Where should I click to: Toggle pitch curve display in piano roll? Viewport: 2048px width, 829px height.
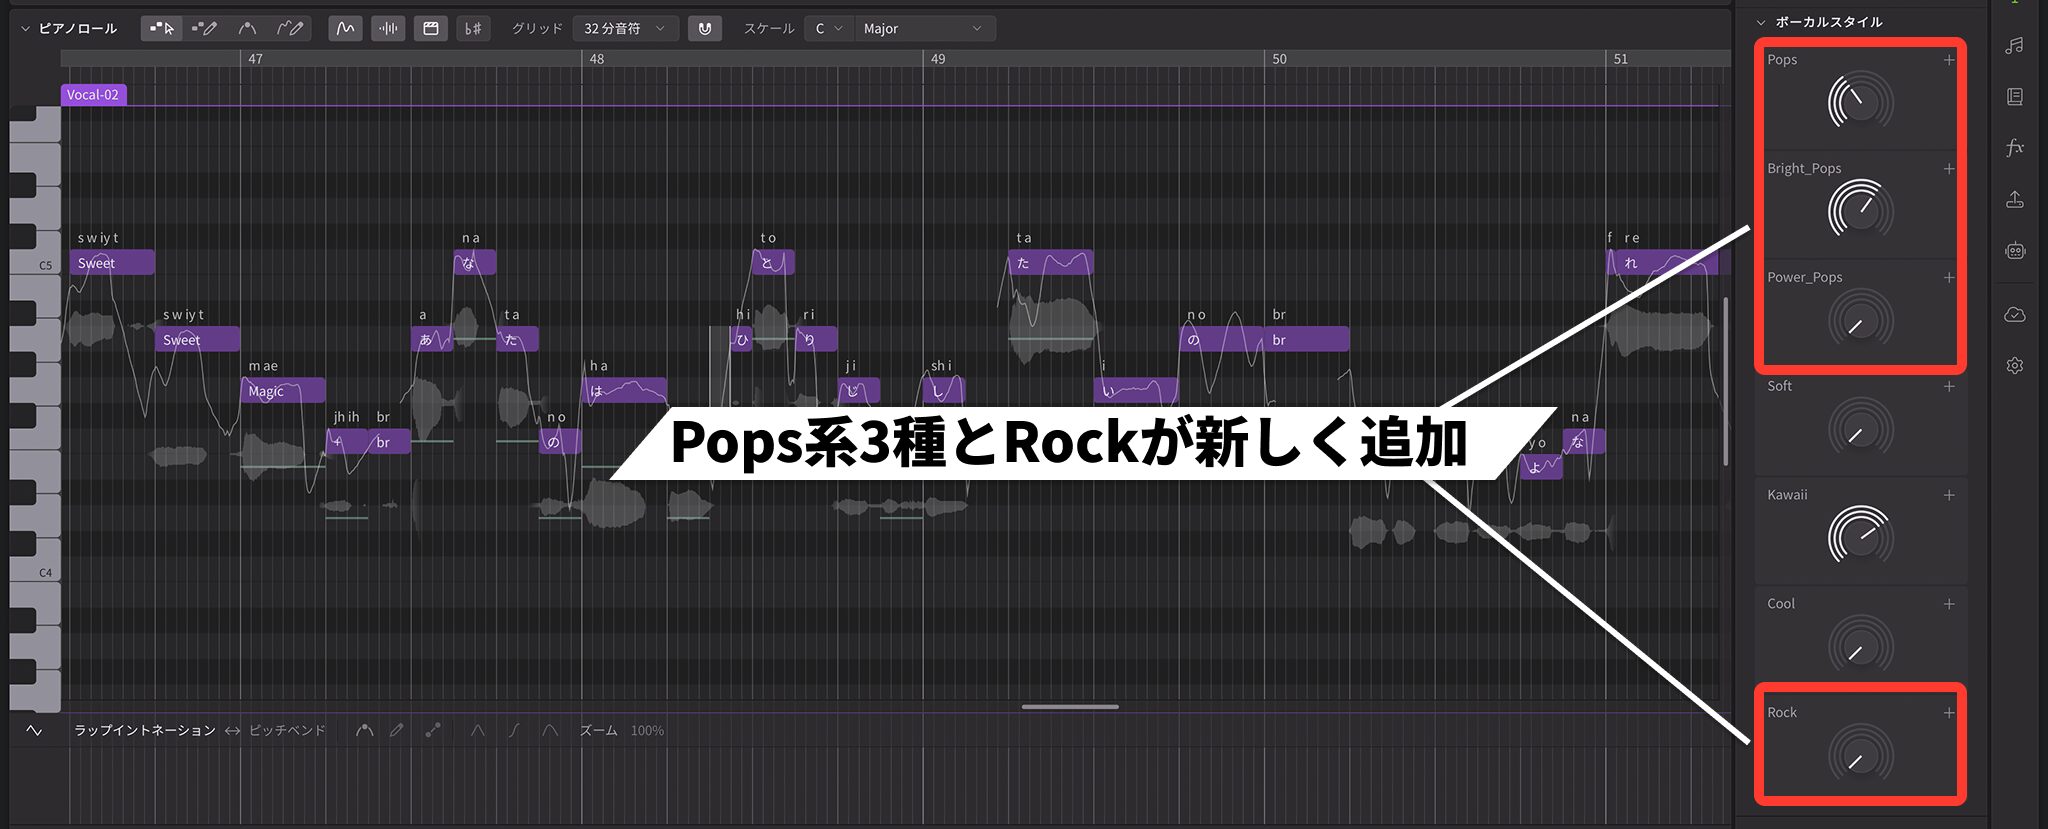[345, 28]
